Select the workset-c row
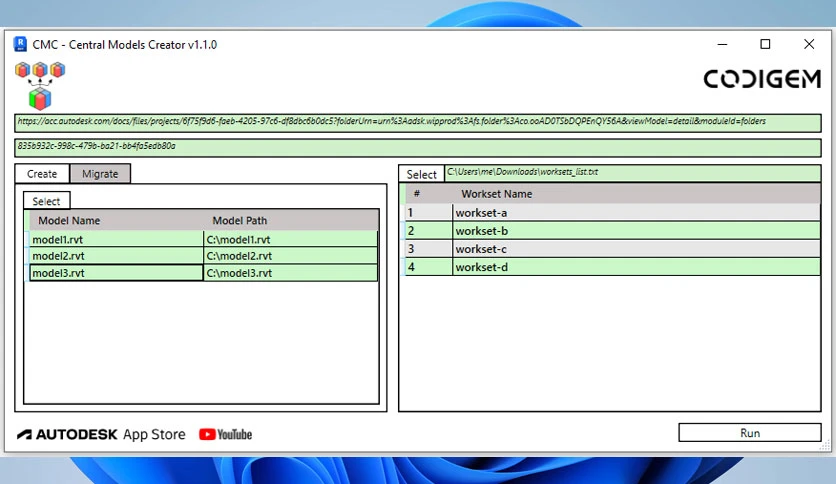Viewport: 836px width, 484px height. [612, 249]
